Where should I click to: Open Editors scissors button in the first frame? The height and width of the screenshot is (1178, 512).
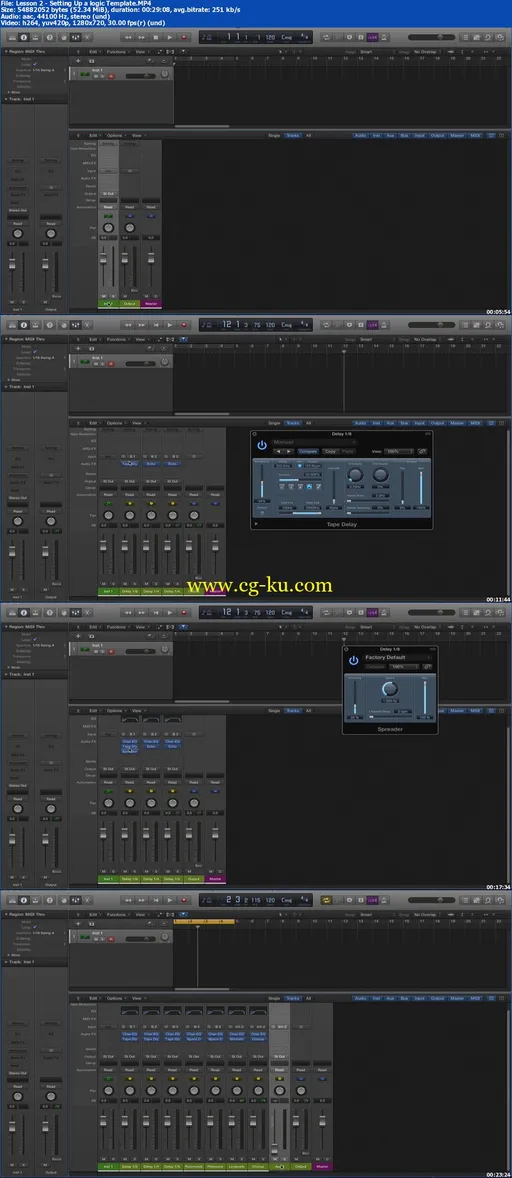point(88,36)
